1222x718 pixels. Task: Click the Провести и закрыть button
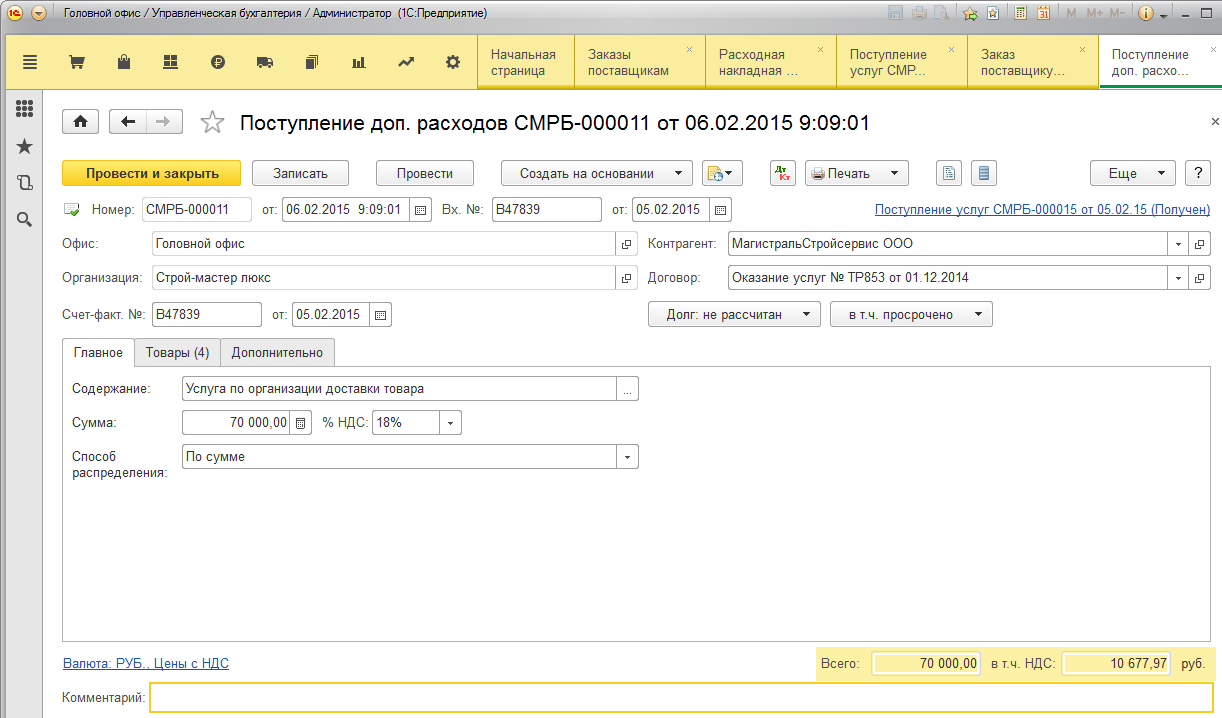click(152, 173)
